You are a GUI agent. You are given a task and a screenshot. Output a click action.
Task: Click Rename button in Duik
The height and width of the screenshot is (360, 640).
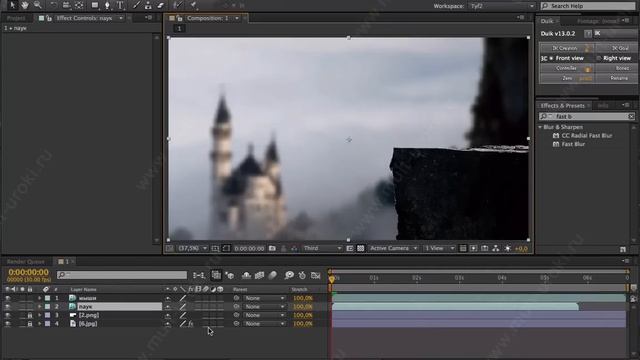(617, 78)
